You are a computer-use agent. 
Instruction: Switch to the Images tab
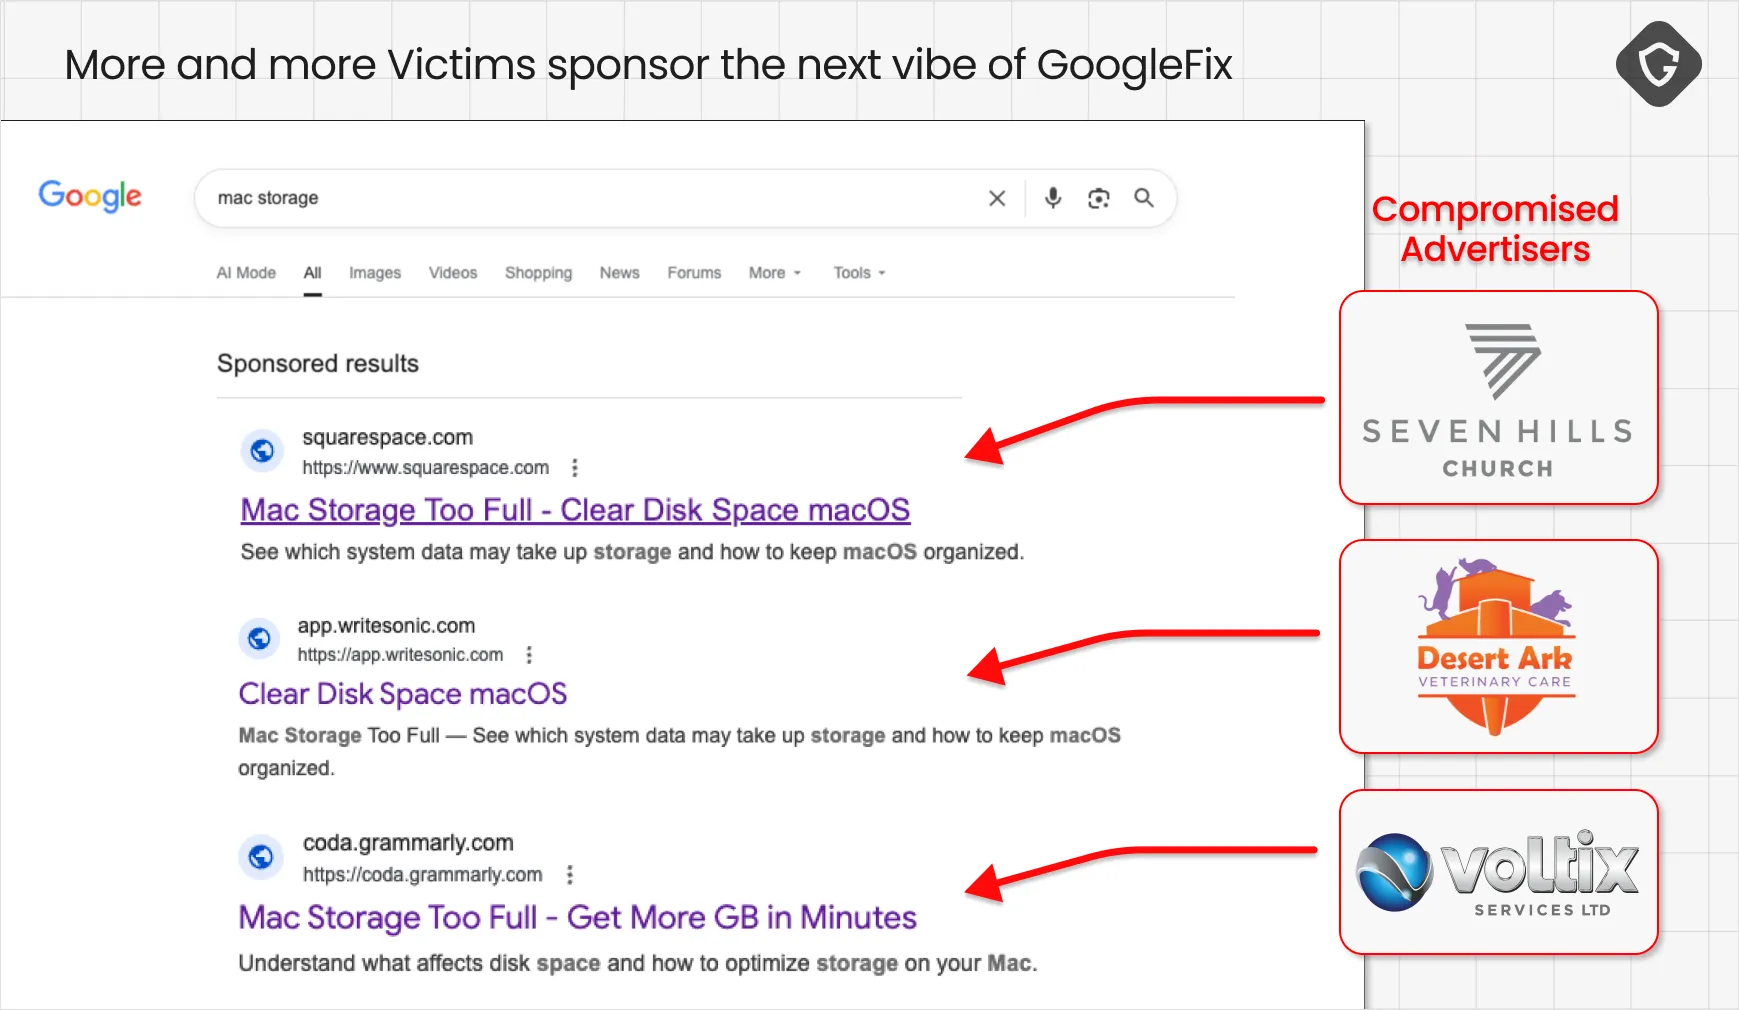tap(375, 273)
